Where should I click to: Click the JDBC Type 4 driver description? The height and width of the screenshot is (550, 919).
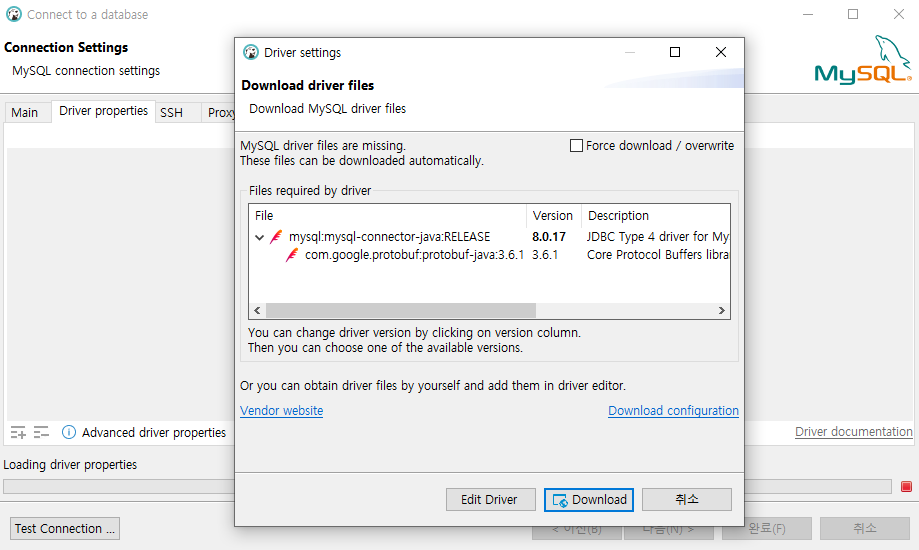(x=658, y=237)
